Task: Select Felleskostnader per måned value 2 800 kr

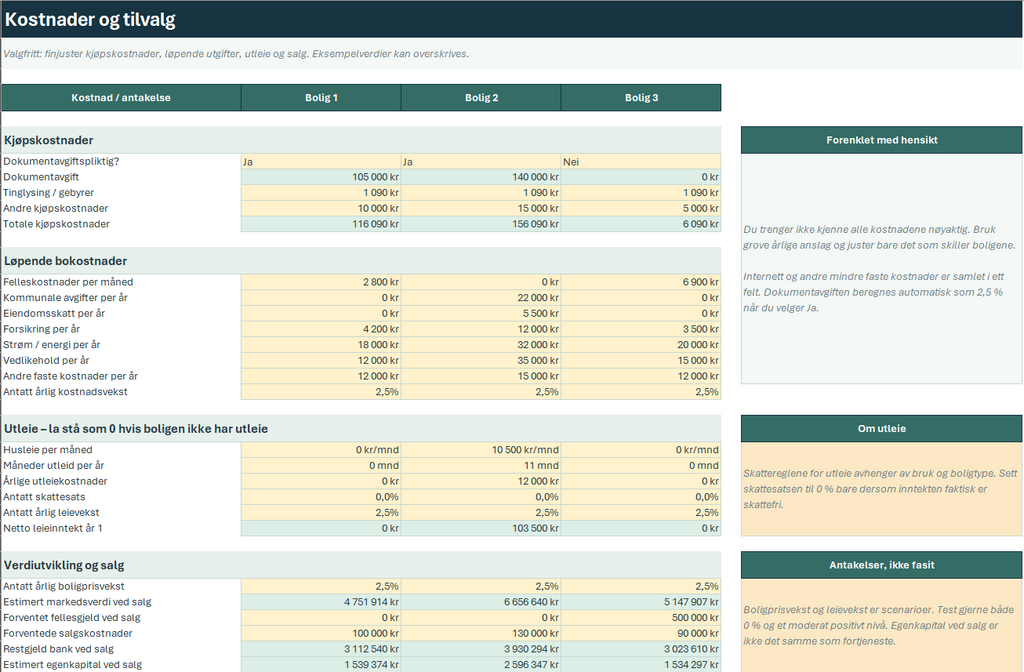Action: click(x=321, y=282)
